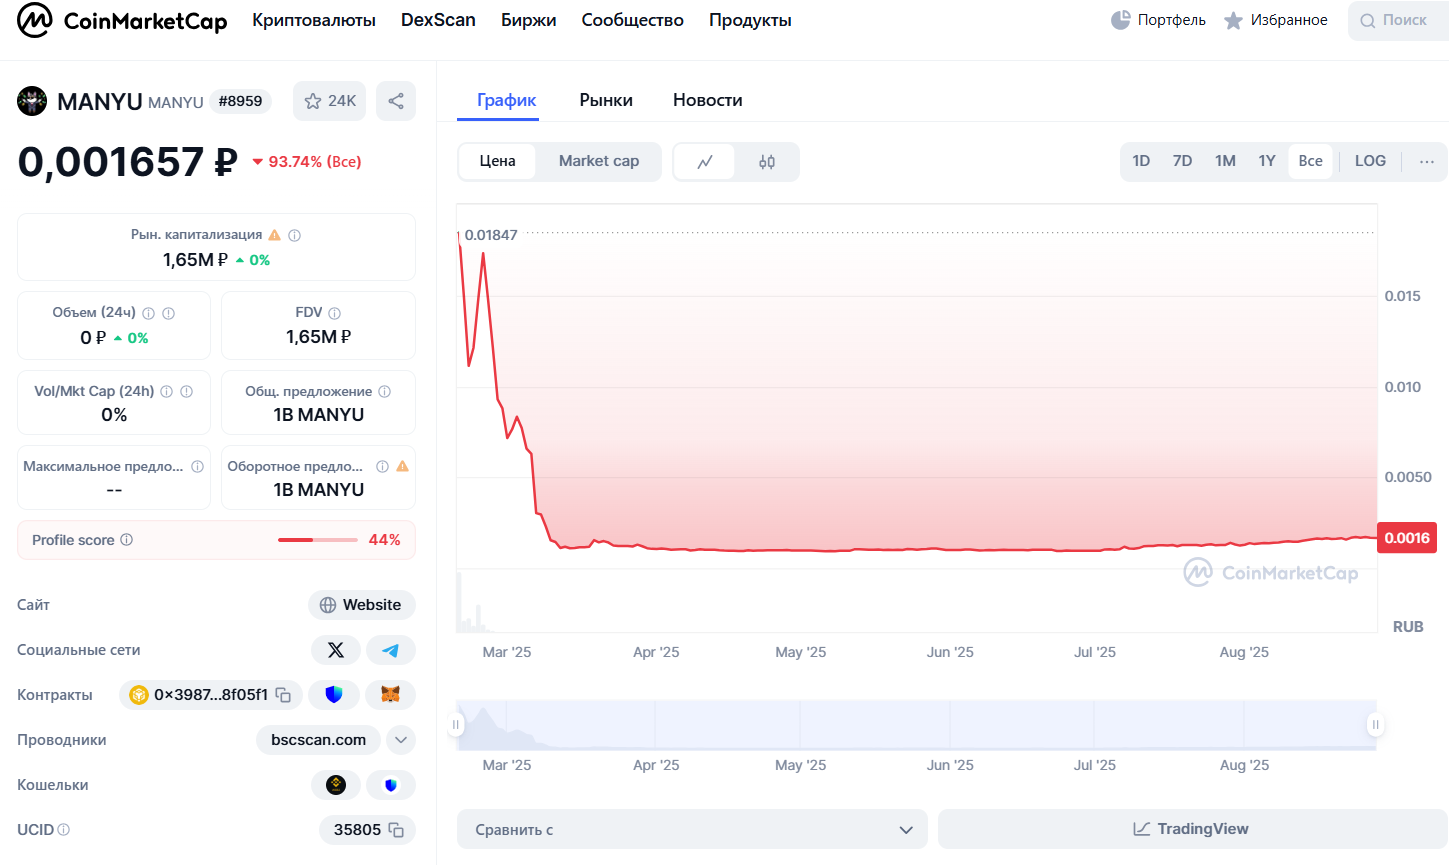This screenshot has height=865, width=1449.
Task: Set chart range to 7D
Action: (1183, 161)
